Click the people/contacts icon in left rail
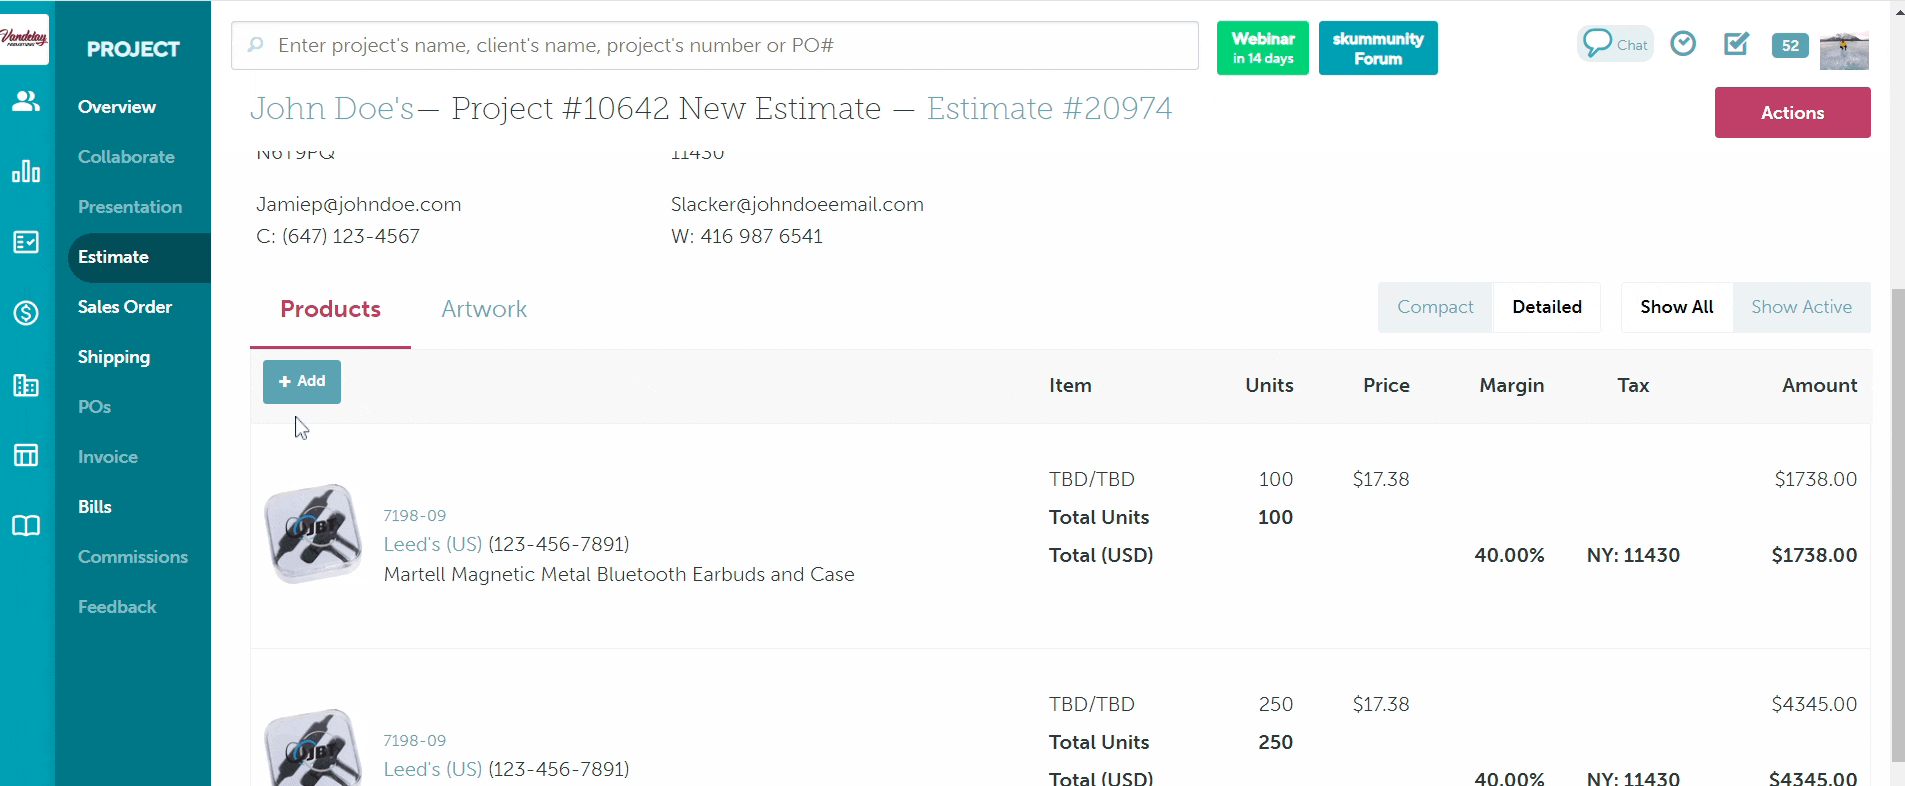This screenshot has height=786, width=1905. 26,101
